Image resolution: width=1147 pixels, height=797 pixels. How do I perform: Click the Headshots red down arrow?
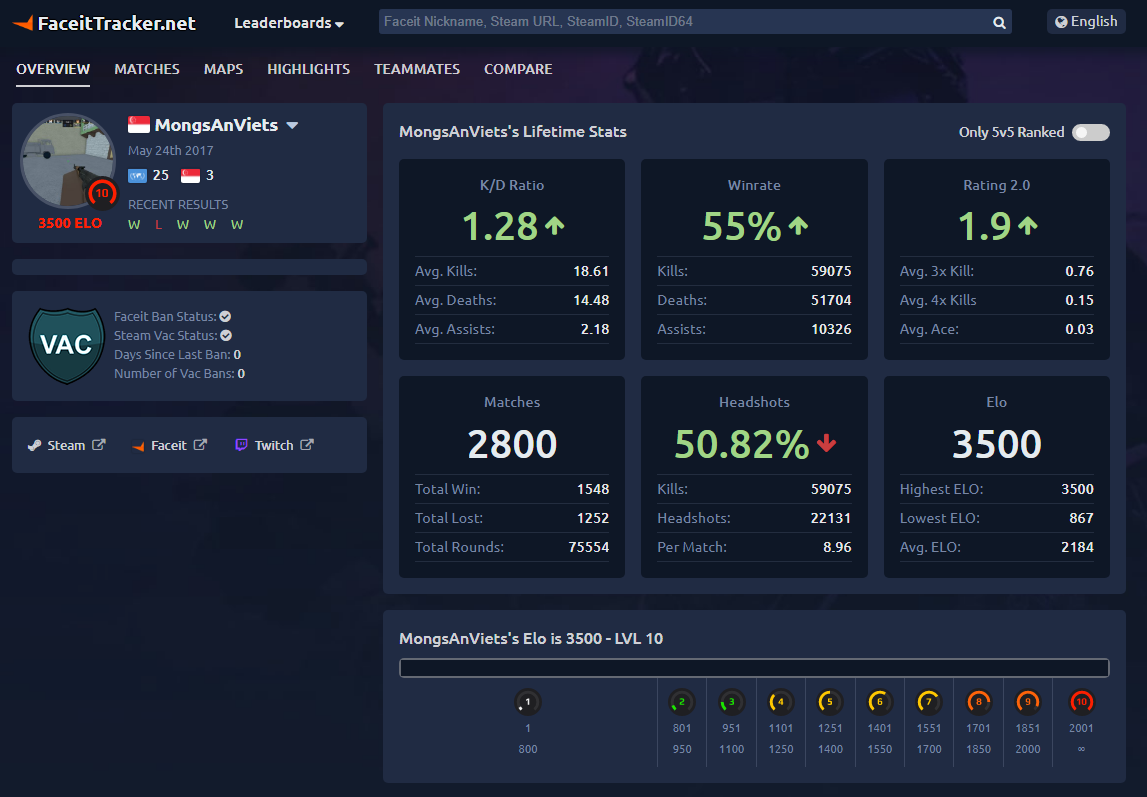tap(827, 443)
